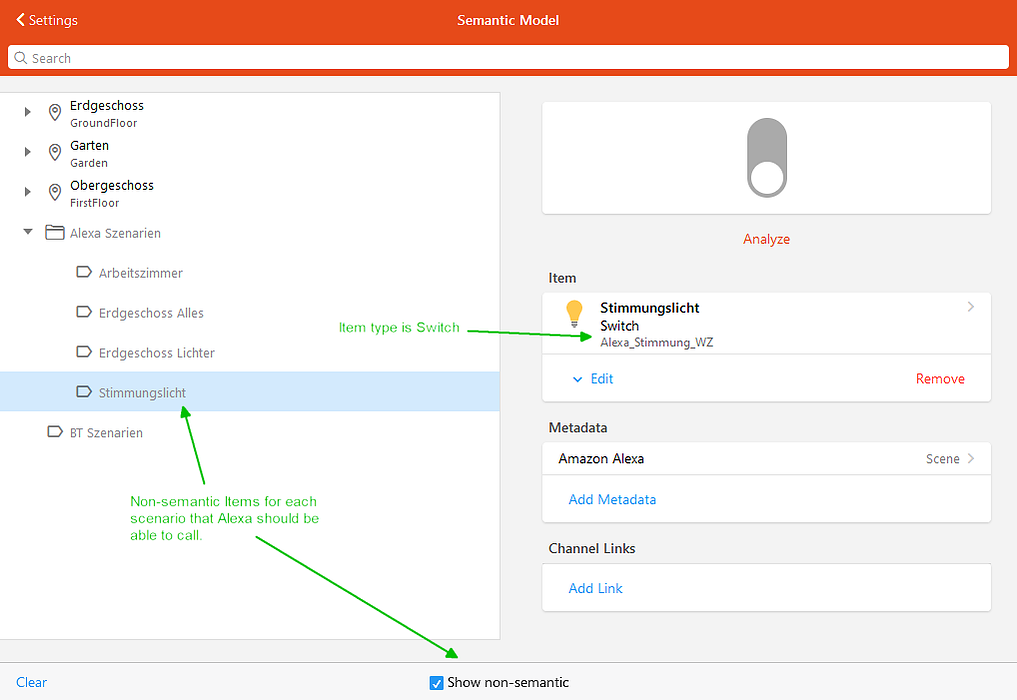Expand the Garten location node

[27, 152]
